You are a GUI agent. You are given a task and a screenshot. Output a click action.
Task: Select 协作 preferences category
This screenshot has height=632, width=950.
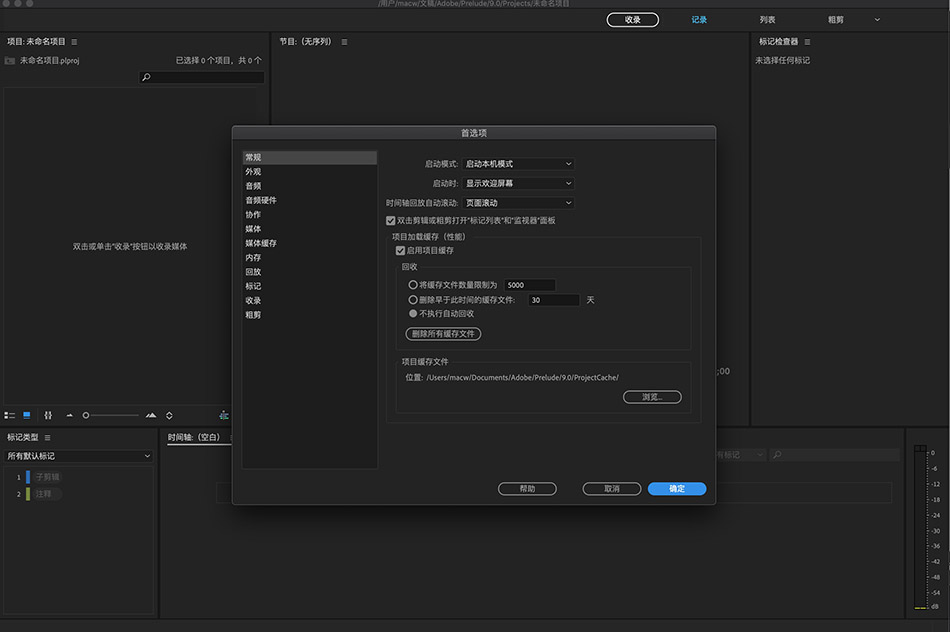[x=310, y=215]
